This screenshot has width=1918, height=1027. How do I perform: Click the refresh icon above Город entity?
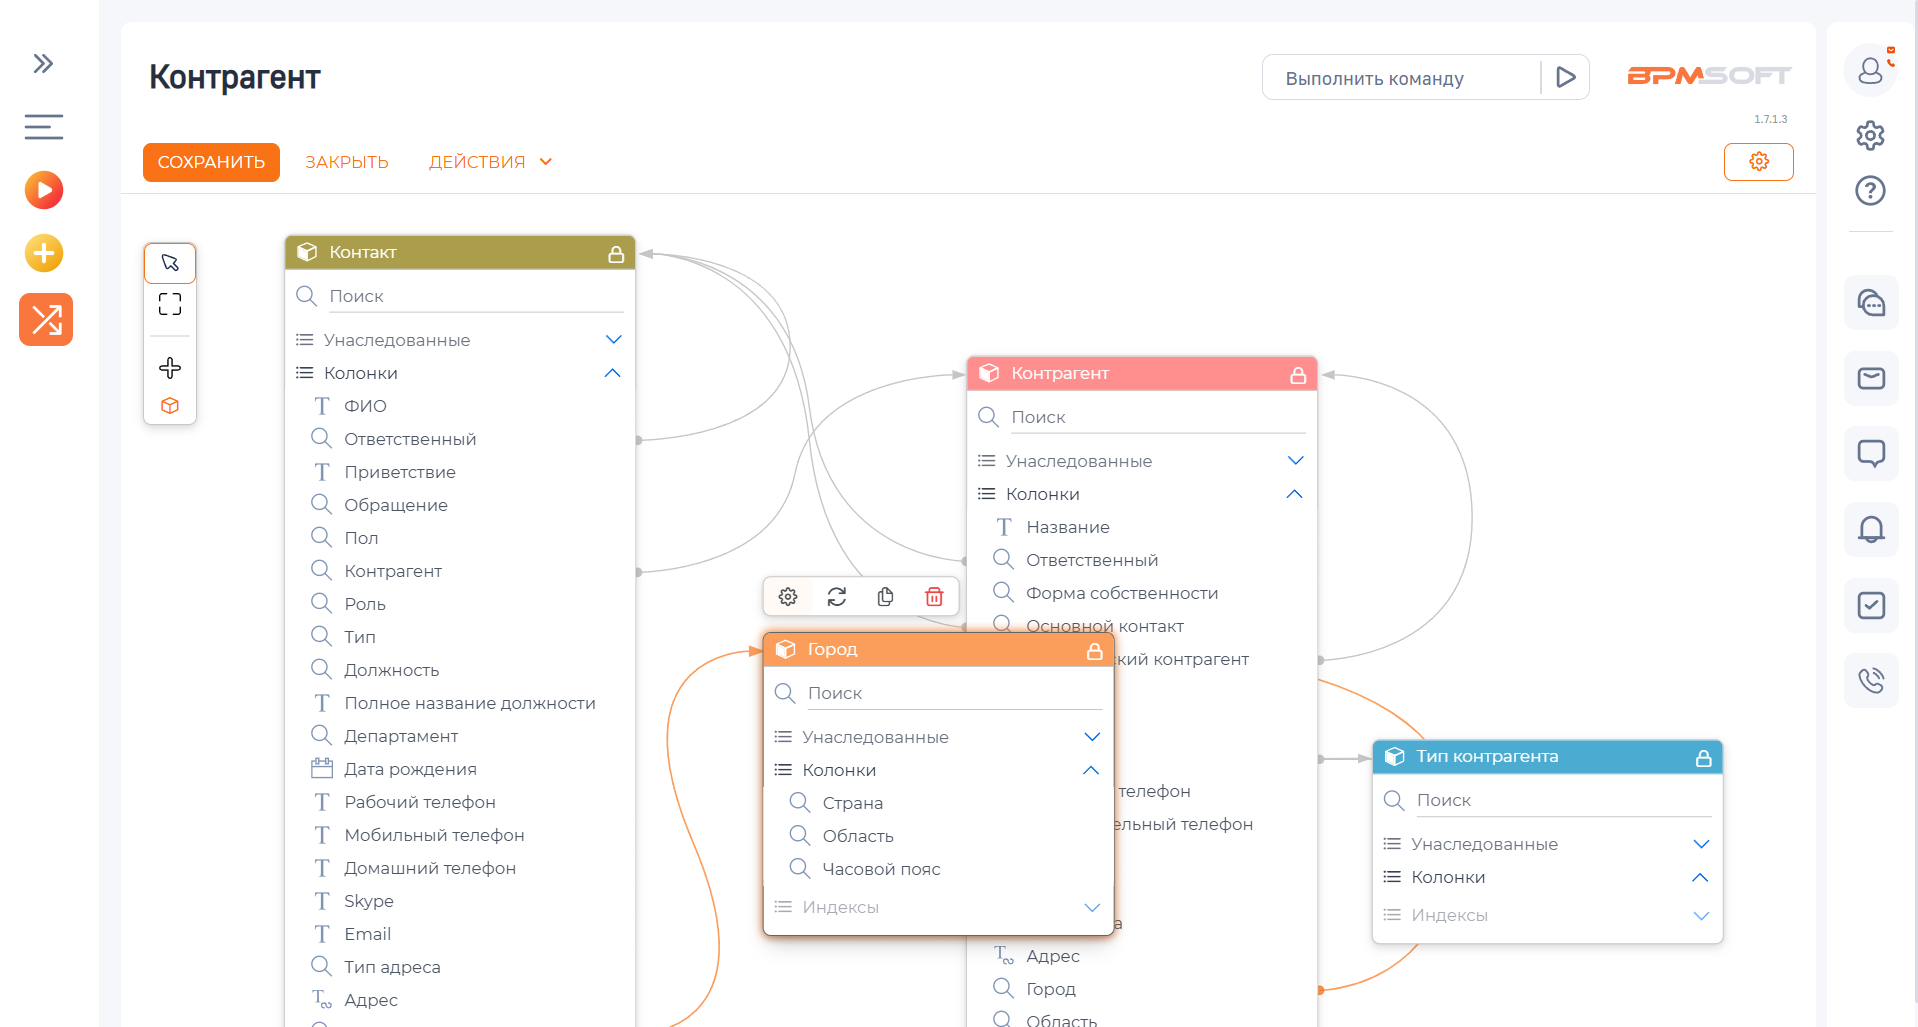tap(837, 597)
